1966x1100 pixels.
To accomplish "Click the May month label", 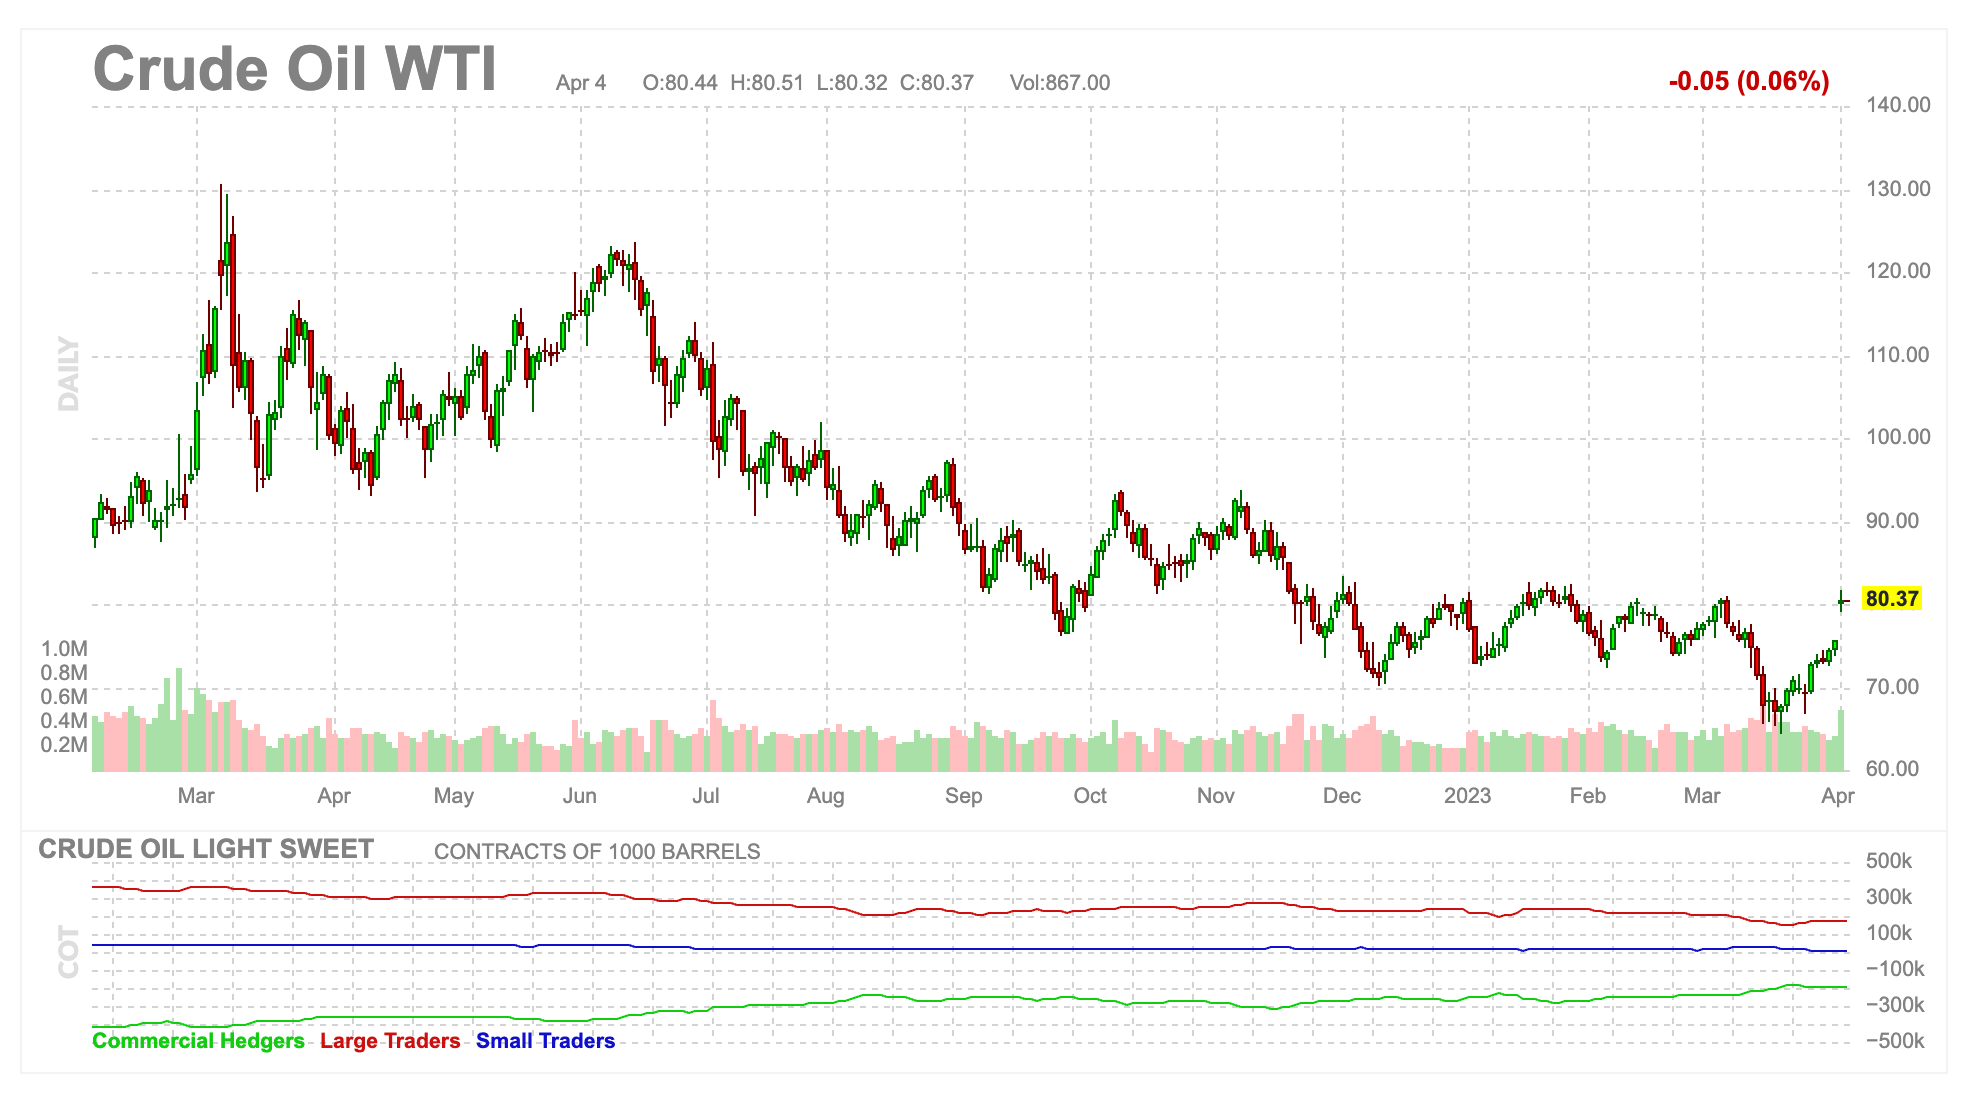I will (454, 796).
